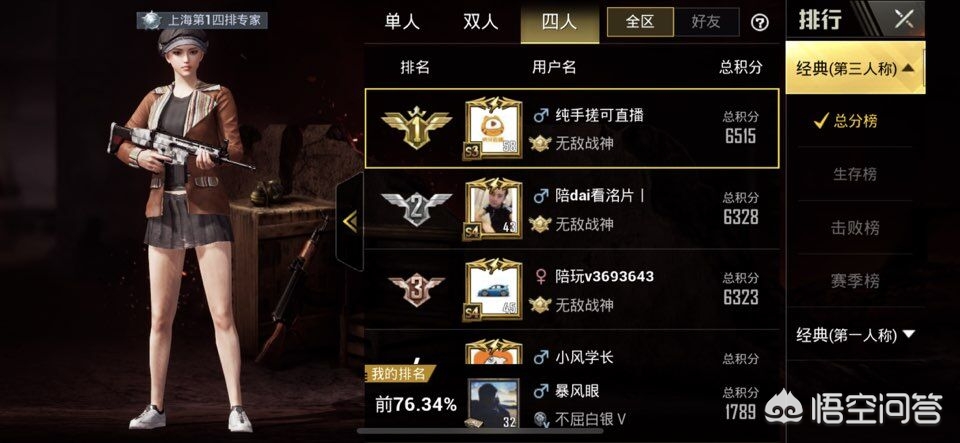Collapse the leaderboard using the left arrow tab
This screenshot has width=960, height=443.
coord(351,222)
